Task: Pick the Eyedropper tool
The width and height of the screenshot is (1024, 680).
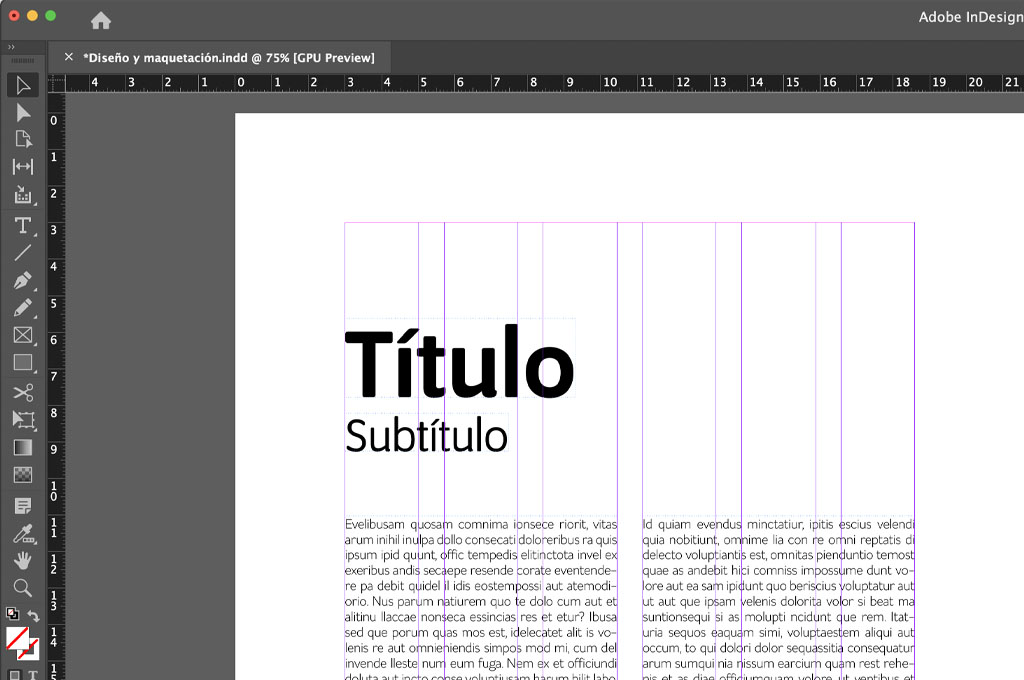Action: pos(23,534)
